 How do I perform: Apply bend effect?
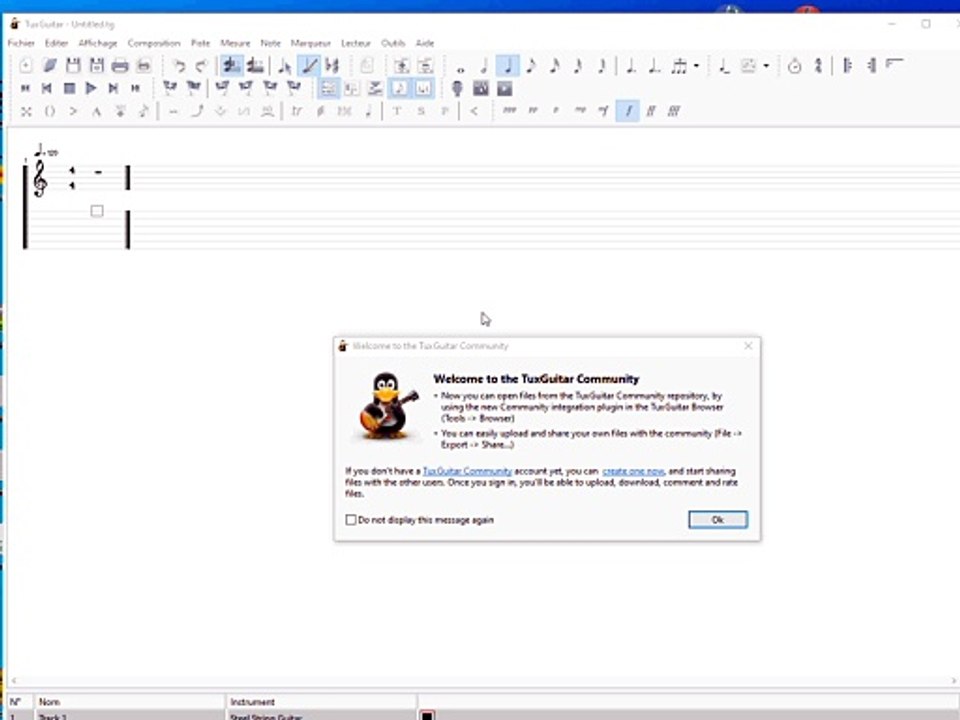coord(197,111)
